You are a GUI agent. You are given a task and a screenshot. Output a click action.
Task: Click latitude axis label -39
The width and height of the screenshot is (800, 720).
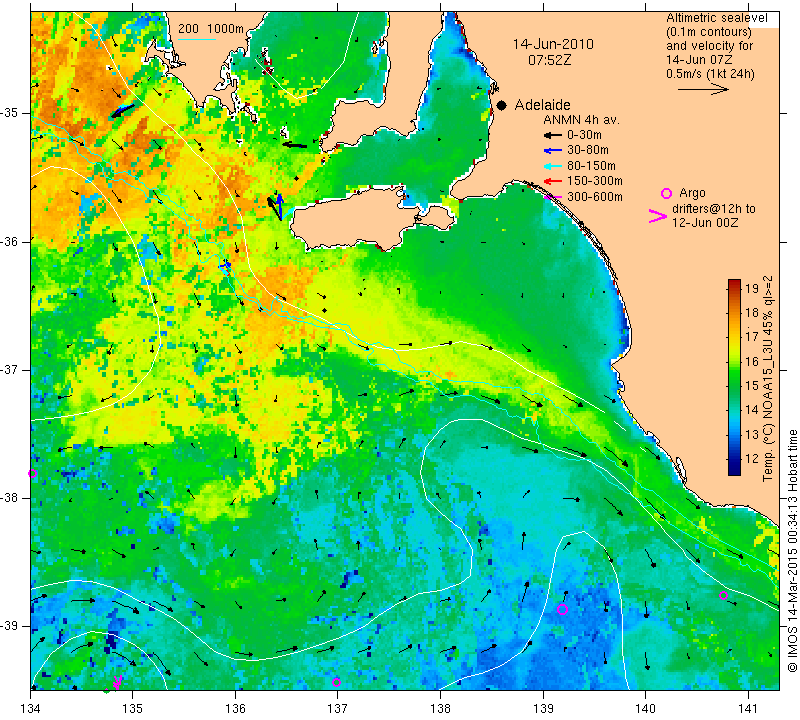click(10, 626)
